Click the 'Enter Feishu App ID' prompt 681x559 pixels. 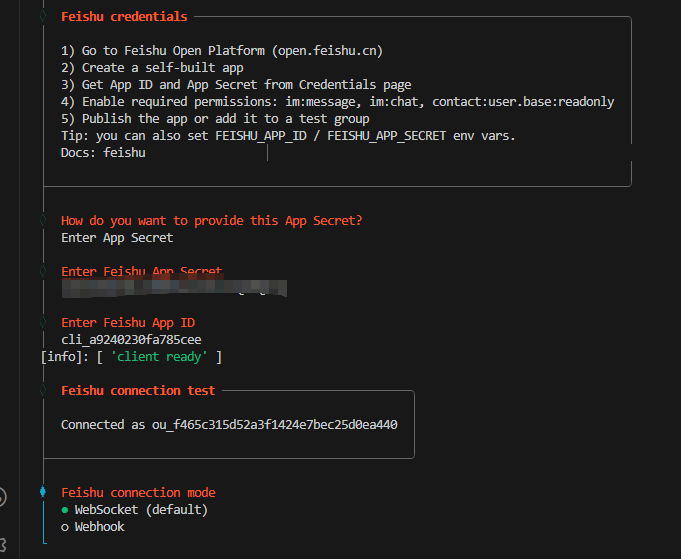[128, 323]
